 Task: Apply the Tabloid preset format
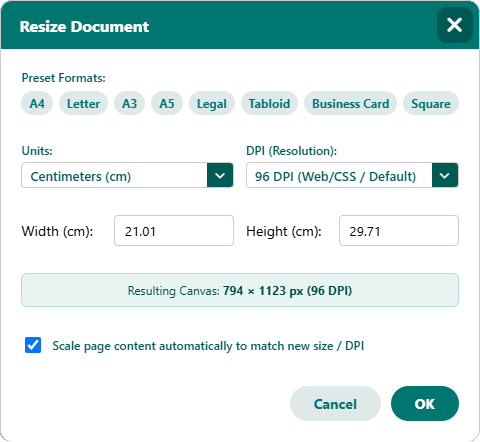tap(269, 103)
